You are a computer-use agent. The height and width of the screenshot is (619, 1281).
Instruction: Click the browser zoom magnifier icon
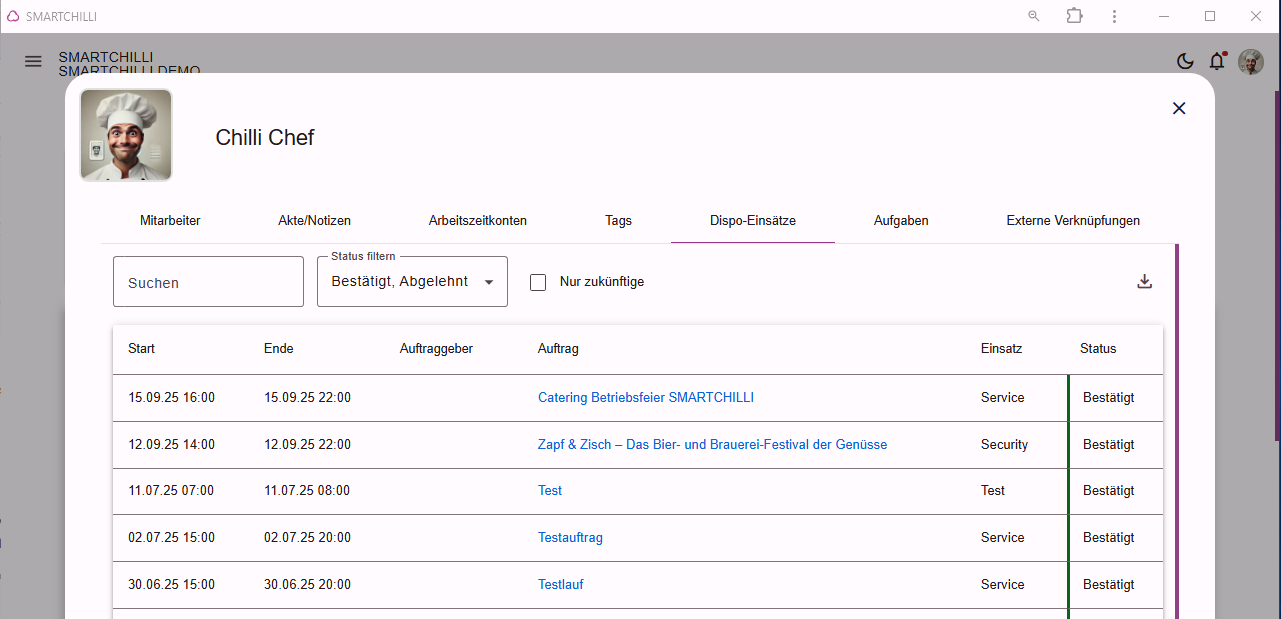[x=1034, y=16]
